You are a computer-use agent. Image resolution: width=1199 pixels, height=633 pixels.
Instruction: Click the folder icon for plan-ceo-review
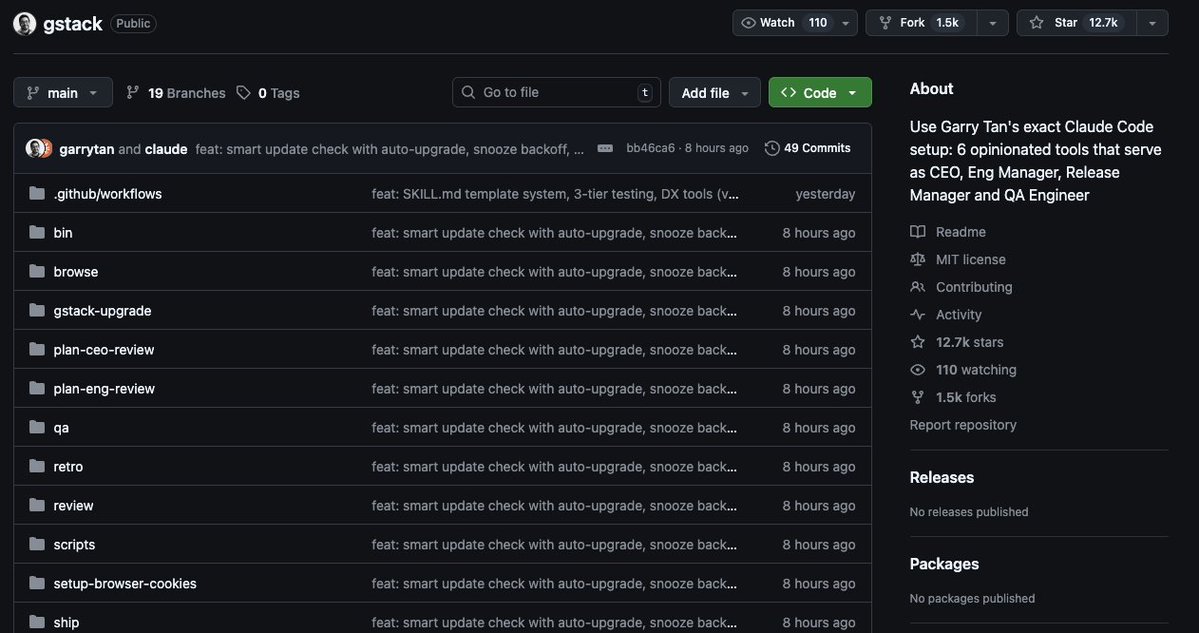click(x=37, y=349)
